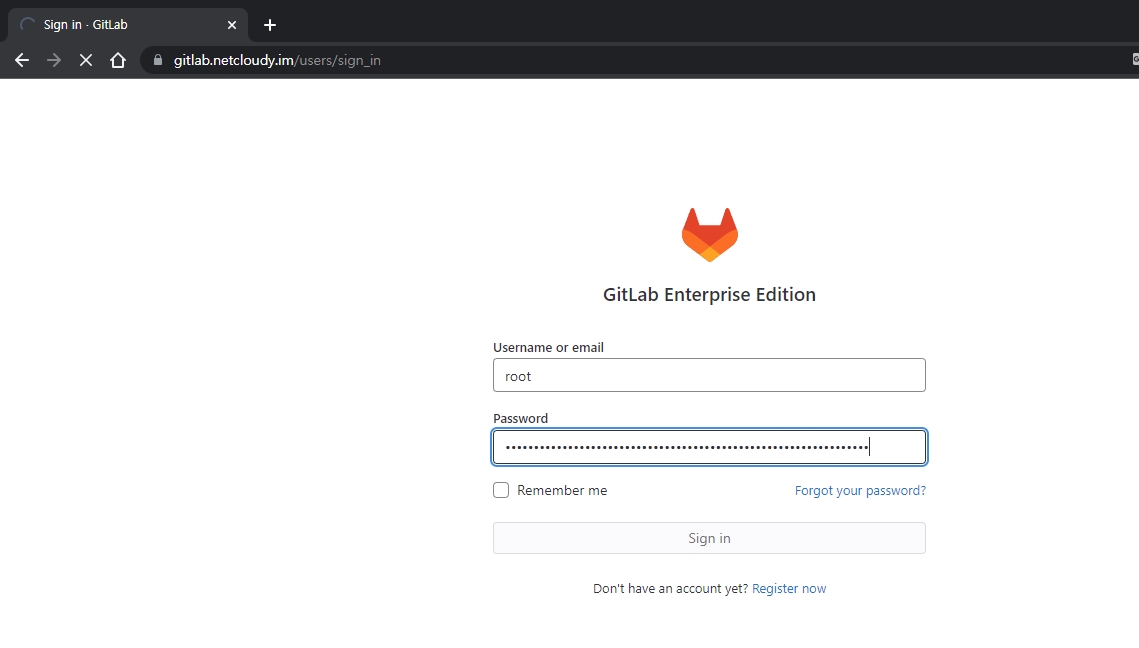Image resolution: width=1139 pixels, height=648 pixels.
Task: Click the browser forward arrow
Action: pos(54,60)
